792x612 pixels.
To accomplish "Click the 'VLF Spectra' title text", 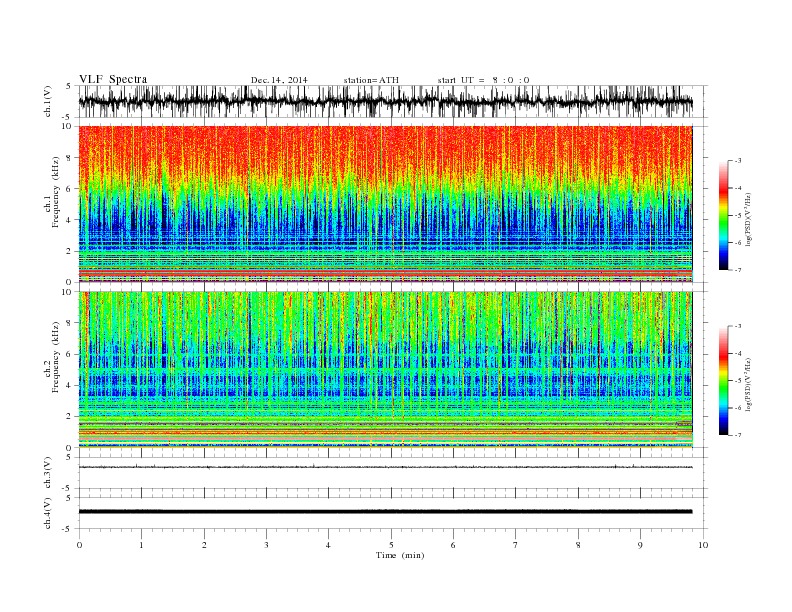I will pyautogui.click(x=113, y=79).
